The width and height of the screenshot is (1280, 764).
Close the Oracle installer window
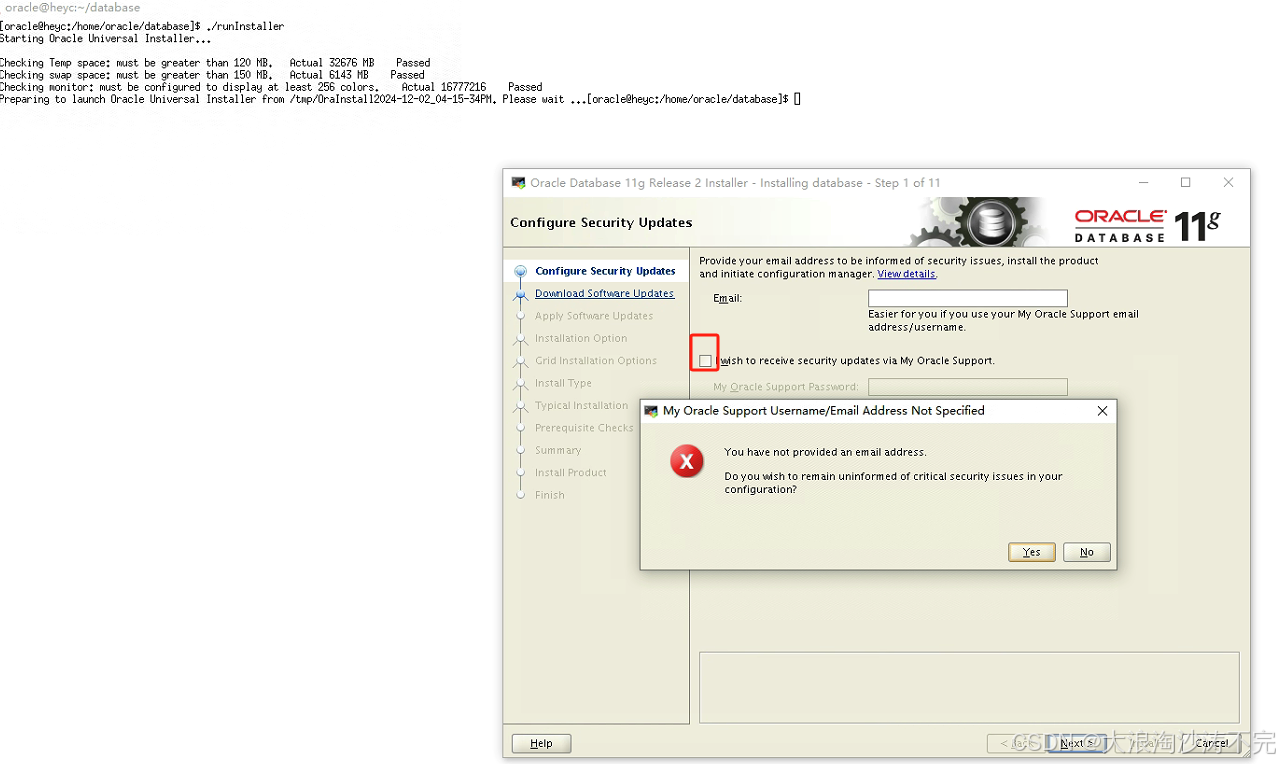point(1228,183)
